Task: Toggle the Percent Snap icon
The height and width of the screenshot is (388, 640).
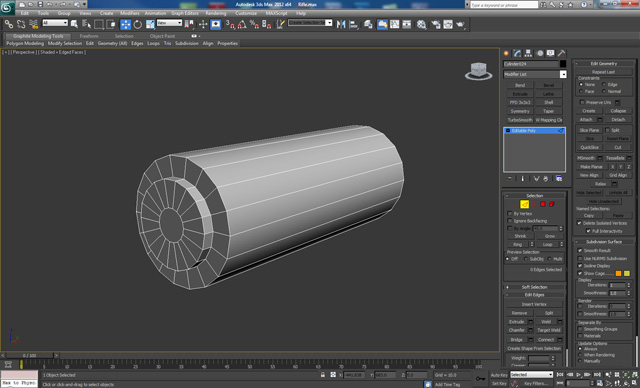Action: [x=254, y=24]
